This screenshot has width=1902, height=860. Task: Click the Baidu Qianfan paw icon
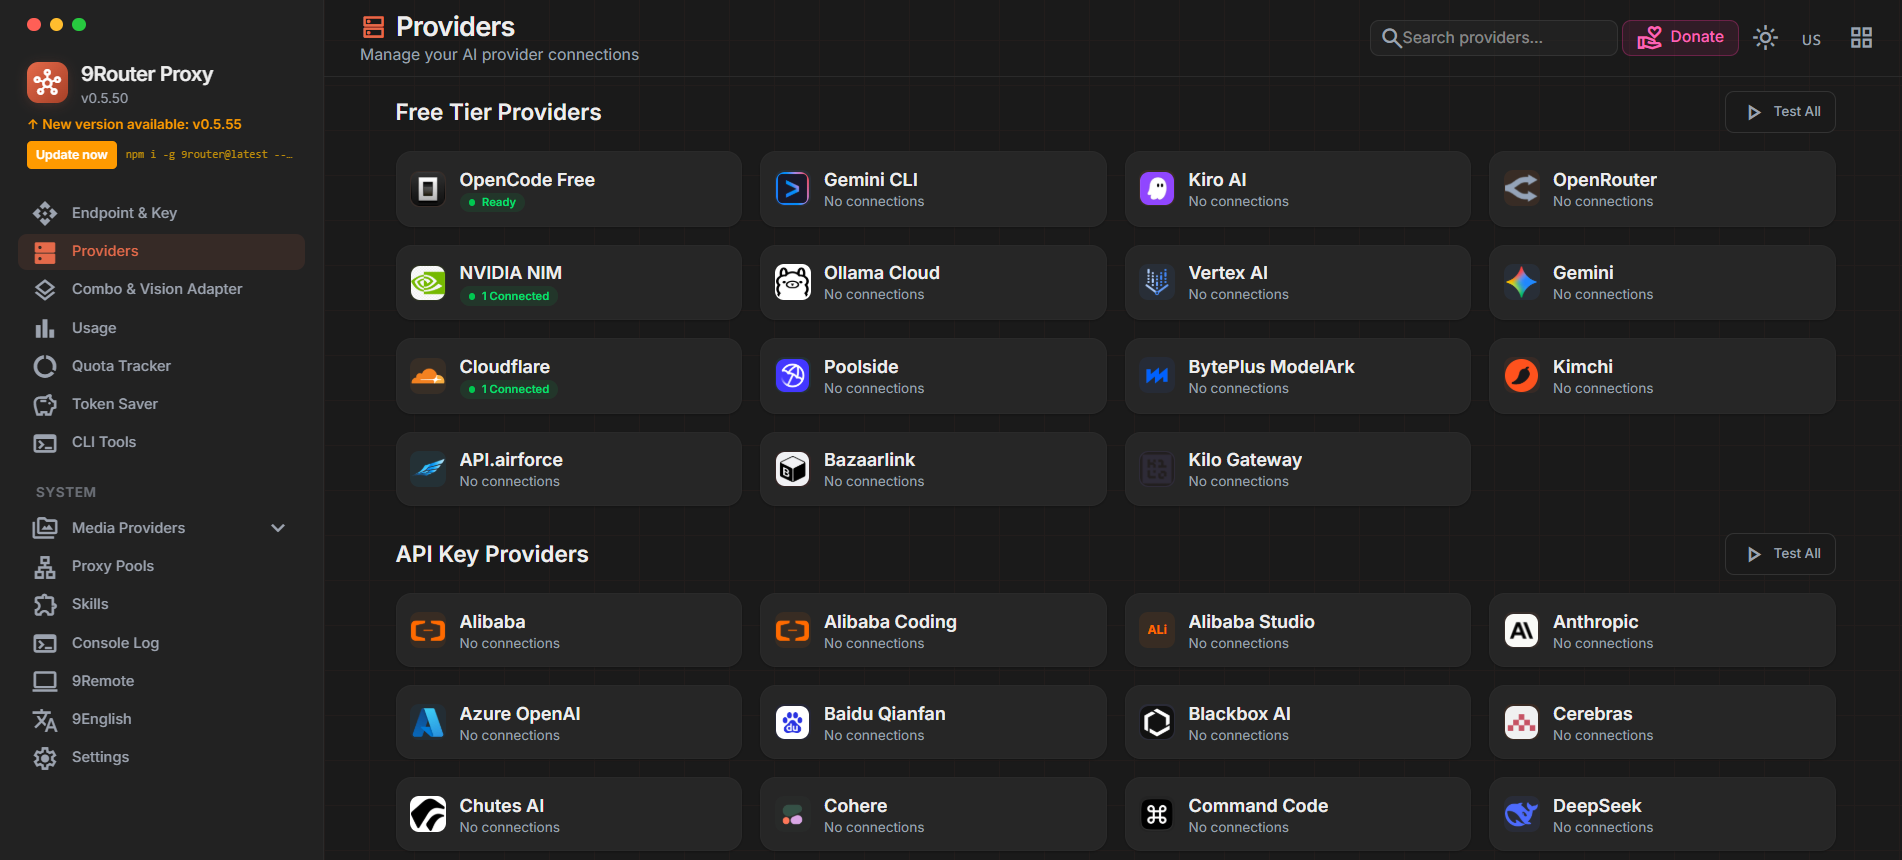[x=793, y=723]
